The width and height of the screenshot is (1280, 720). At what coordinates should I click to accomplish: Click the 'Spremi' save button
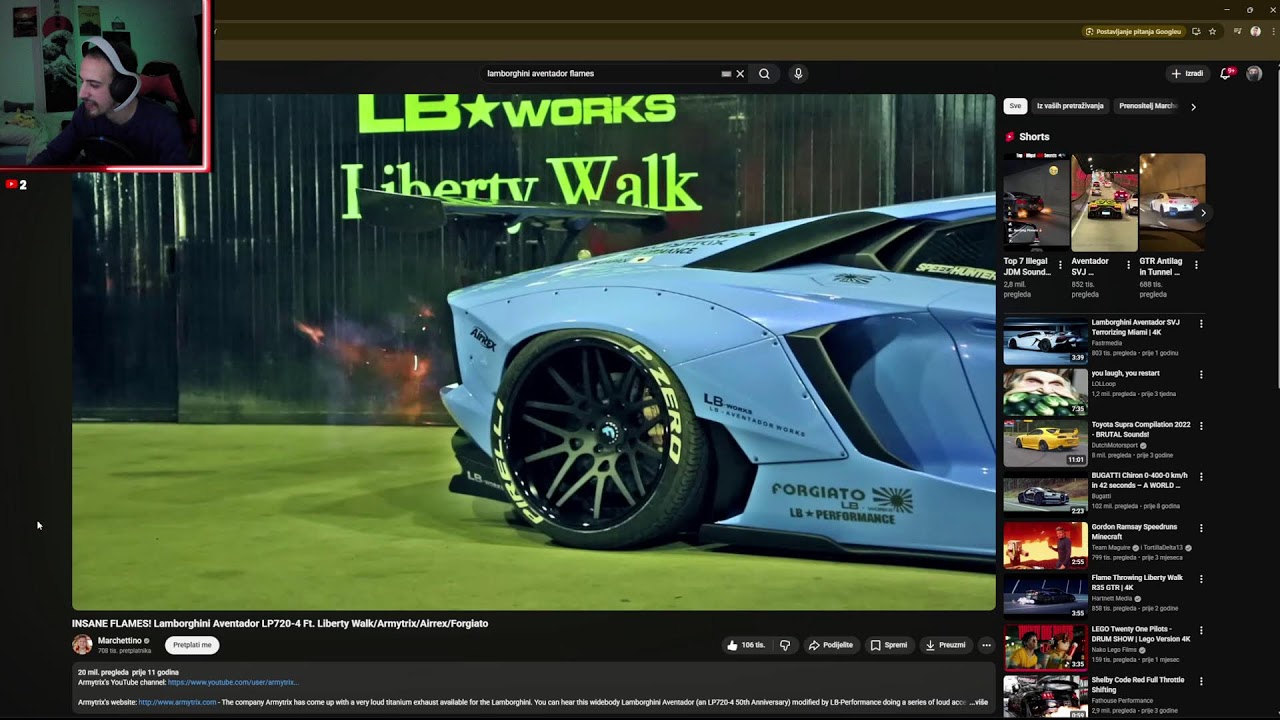tap(889, 645)
